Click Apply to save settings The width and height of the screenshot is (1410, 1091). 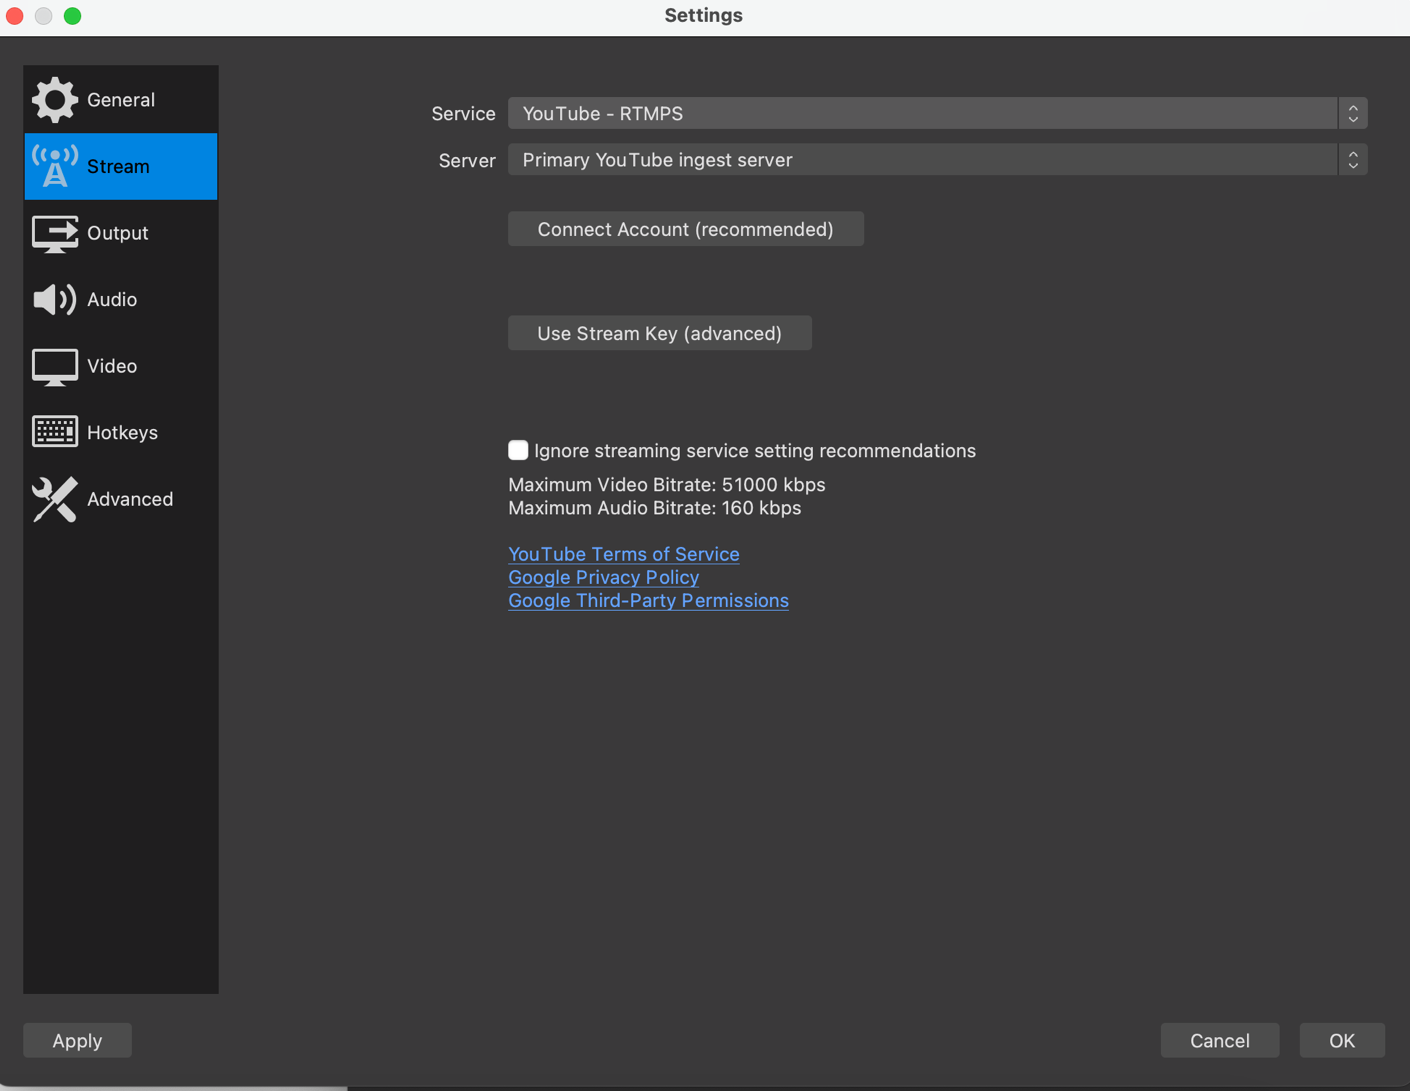click(x=77, y=1041)
